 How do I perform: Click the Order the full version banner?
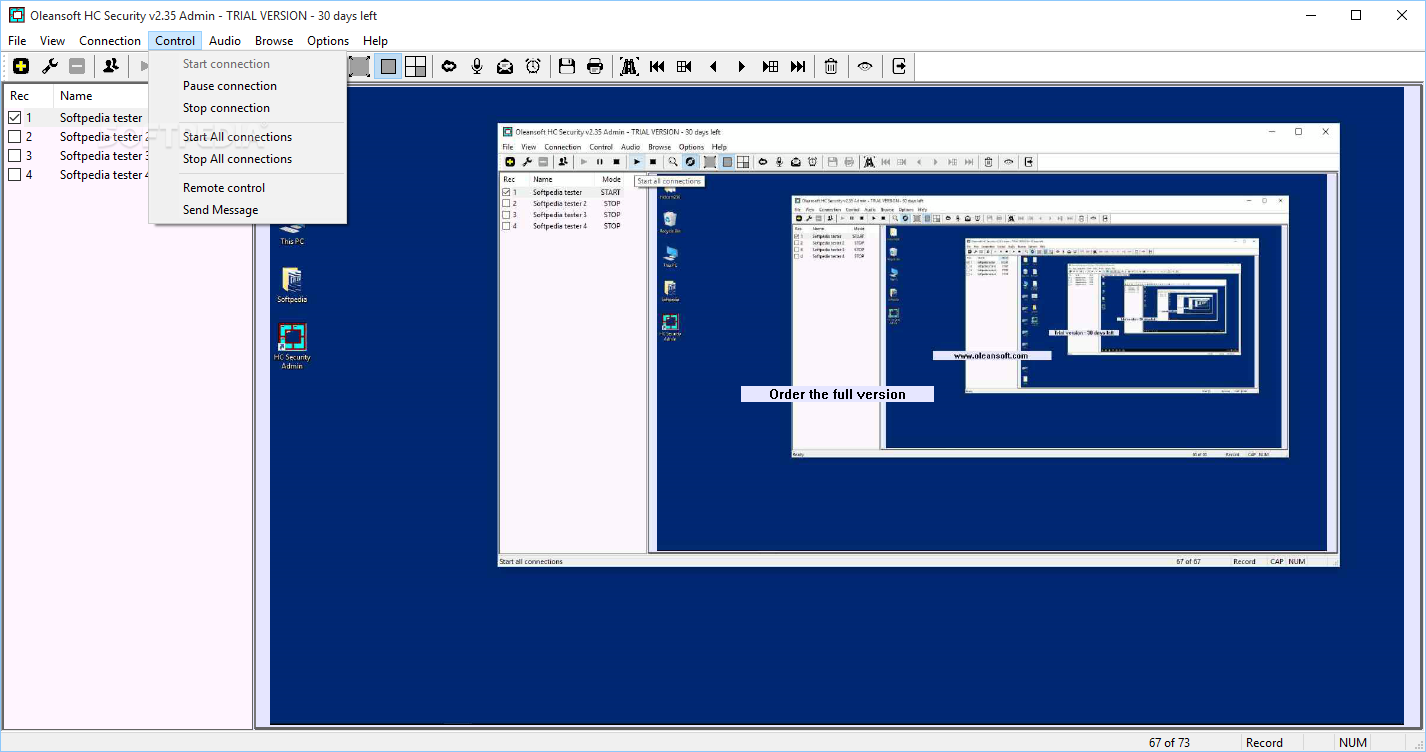point(837,394)
